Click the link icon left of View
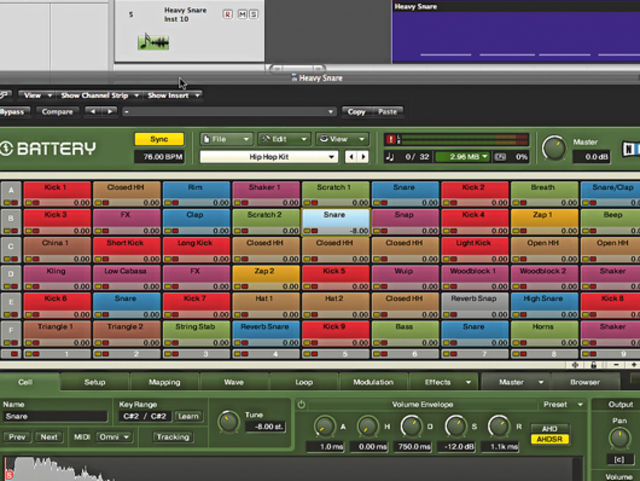 tap(4, 95)
